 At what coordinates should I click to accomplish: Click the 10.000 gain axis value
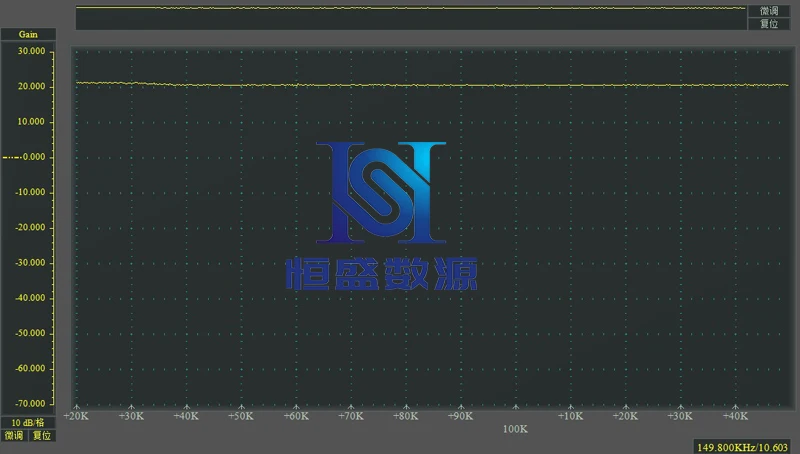(x=32, y=121)
